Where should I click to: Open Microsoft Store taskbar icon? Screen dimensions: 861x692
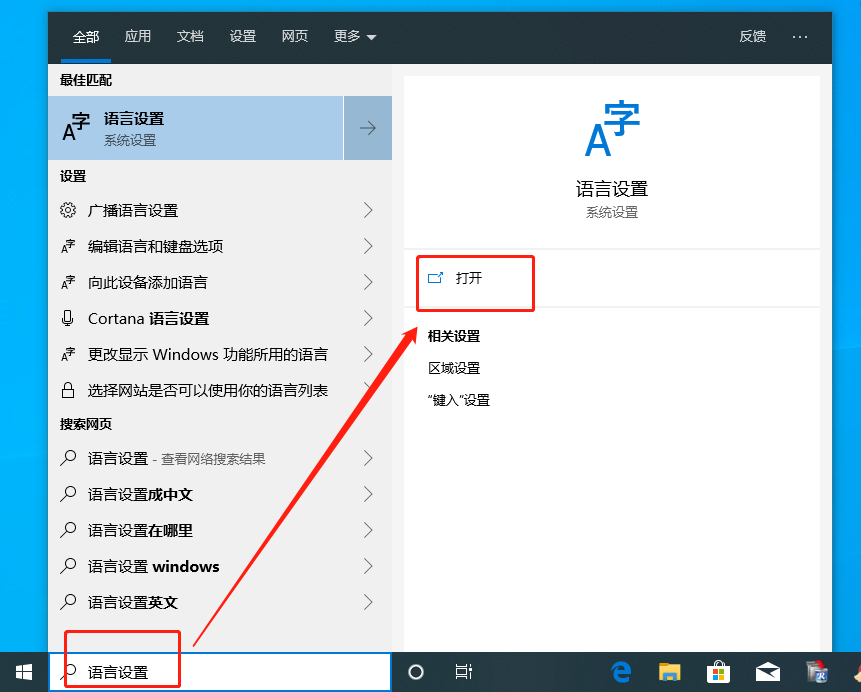click(718, 672)
